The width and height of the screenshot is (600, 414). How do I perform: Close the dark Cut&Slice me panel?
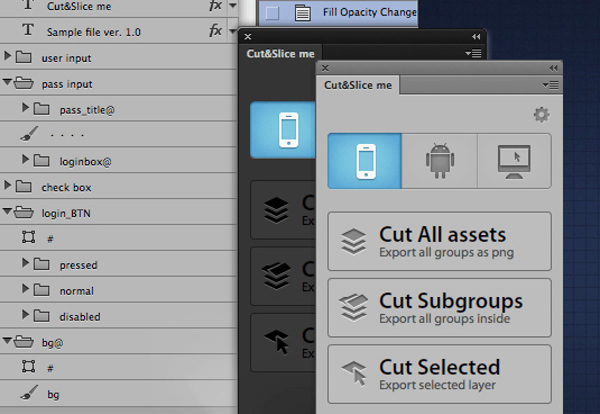coord(248,37)
